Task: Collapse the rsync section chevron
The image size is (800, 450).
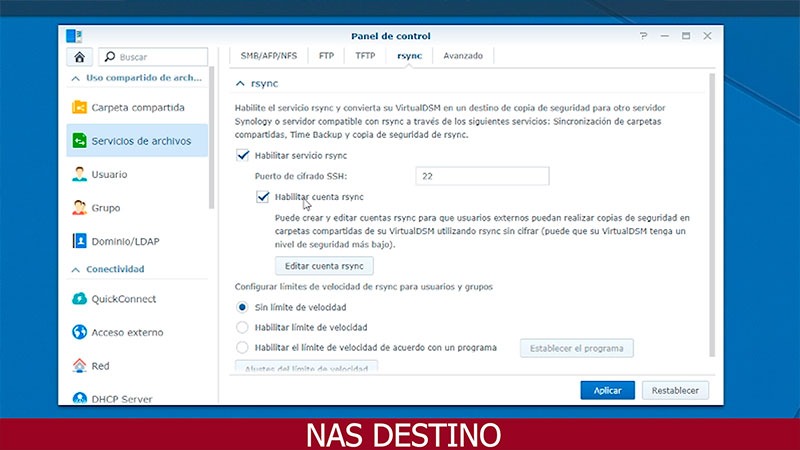Action: point(240,83)
